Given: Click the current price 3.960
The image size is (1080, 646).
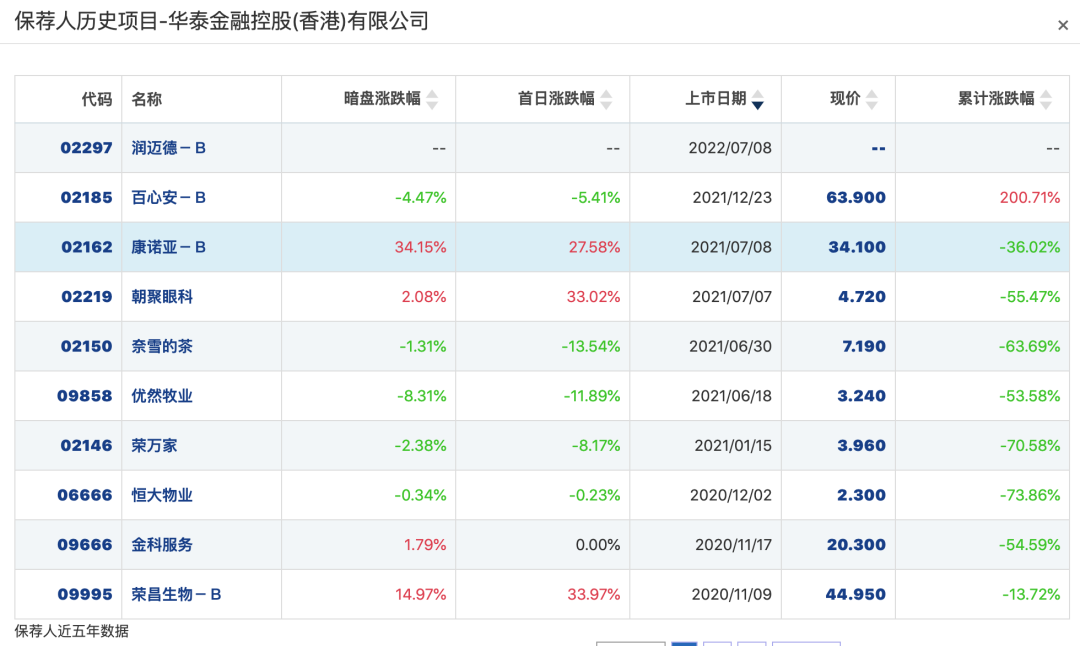Looking at the screenshot, I should [862, 446].
